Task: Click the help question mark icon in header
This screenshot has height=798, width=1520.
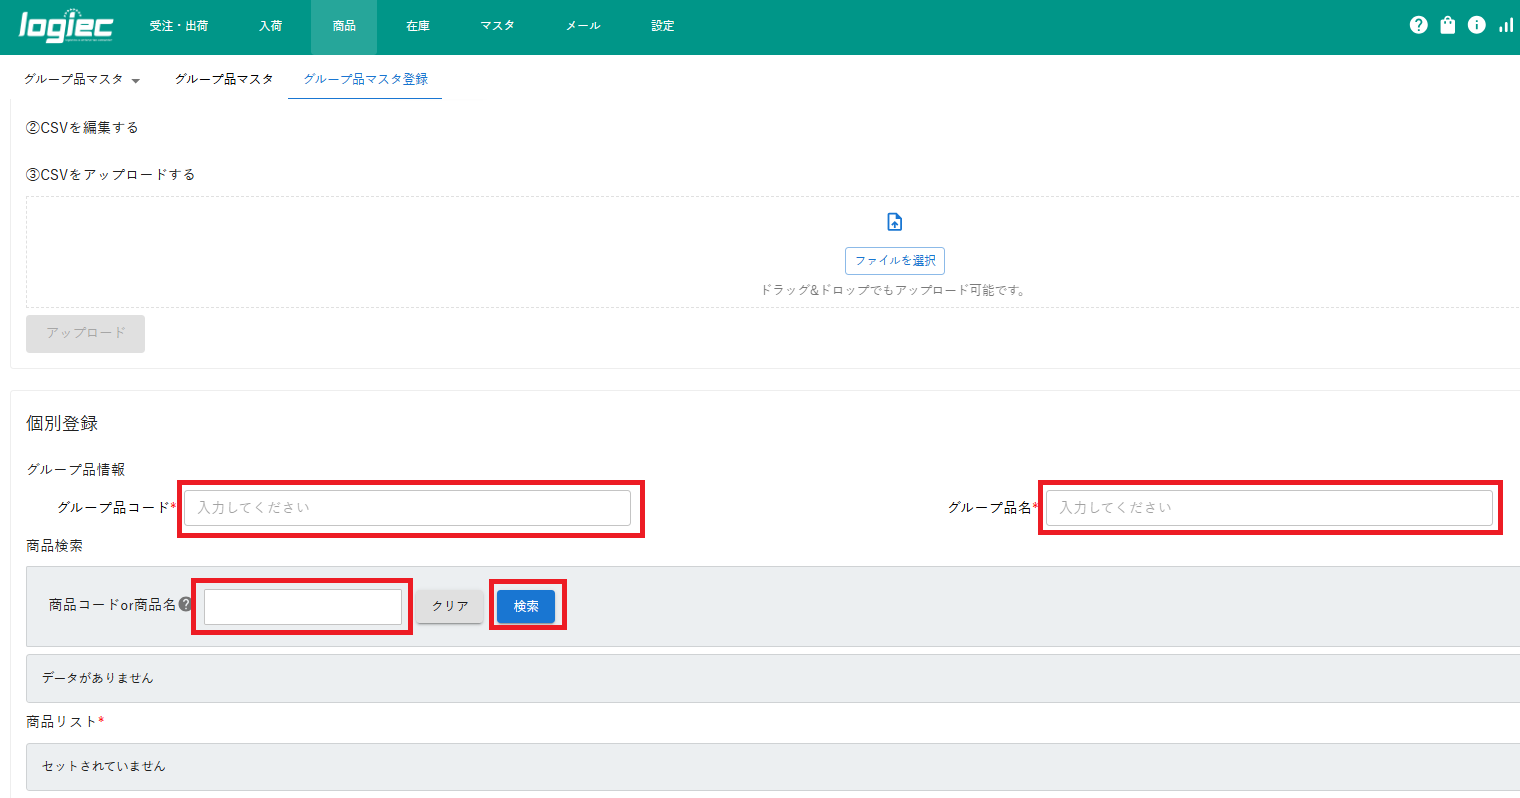Action: (x=1418, y=25)
